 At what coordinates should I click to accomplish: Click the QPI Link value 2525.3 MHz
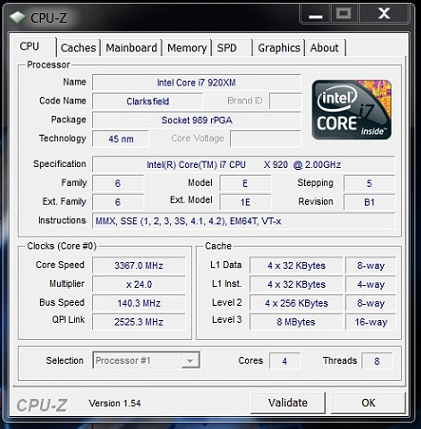click(138, 322)
